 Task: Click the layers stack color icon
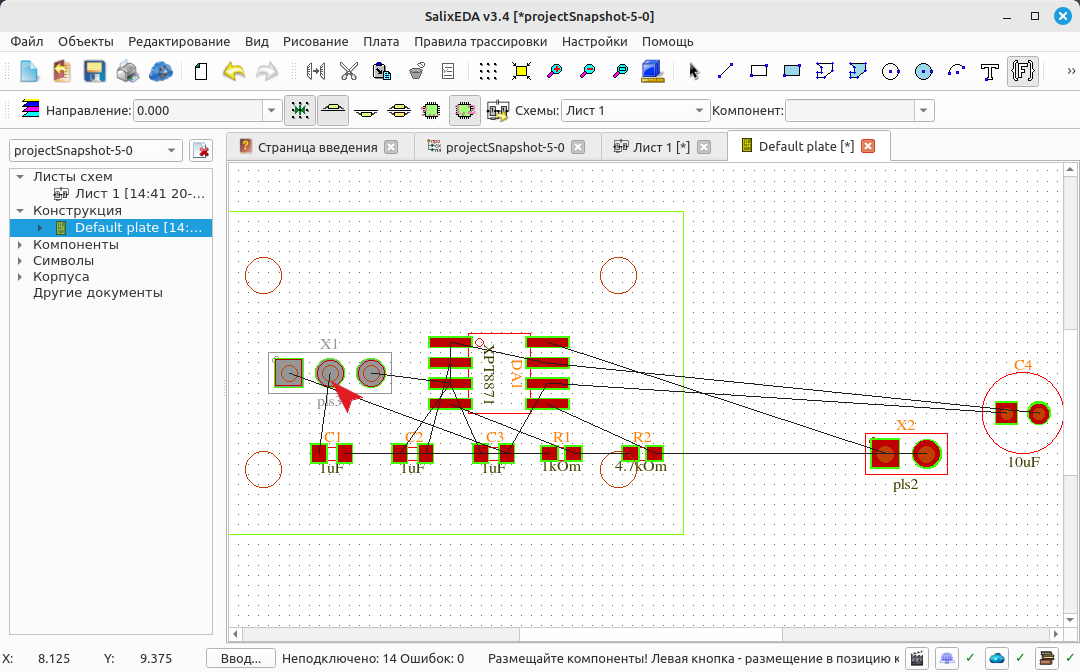point(30,108)
